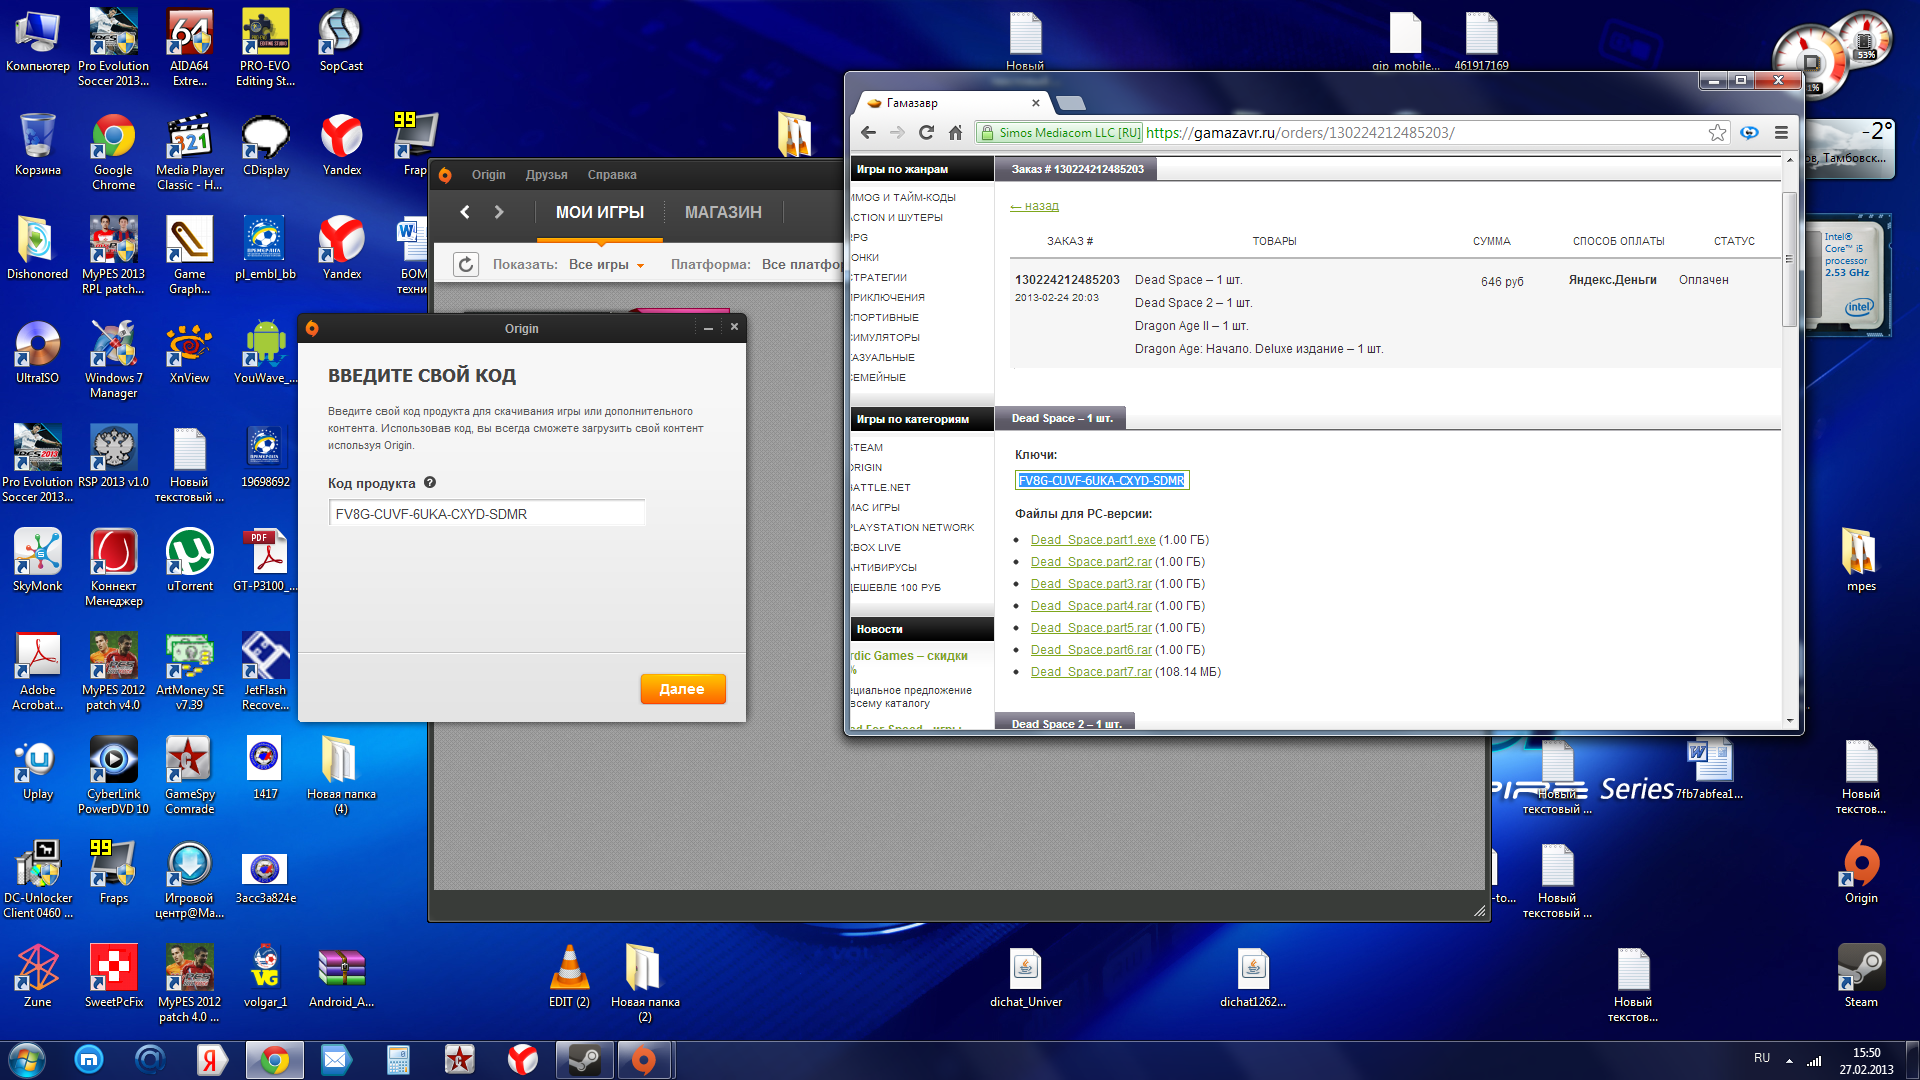This screenshot has height=1080, width=1920.
Task: Click the product code input field
Action: point(487,514)
